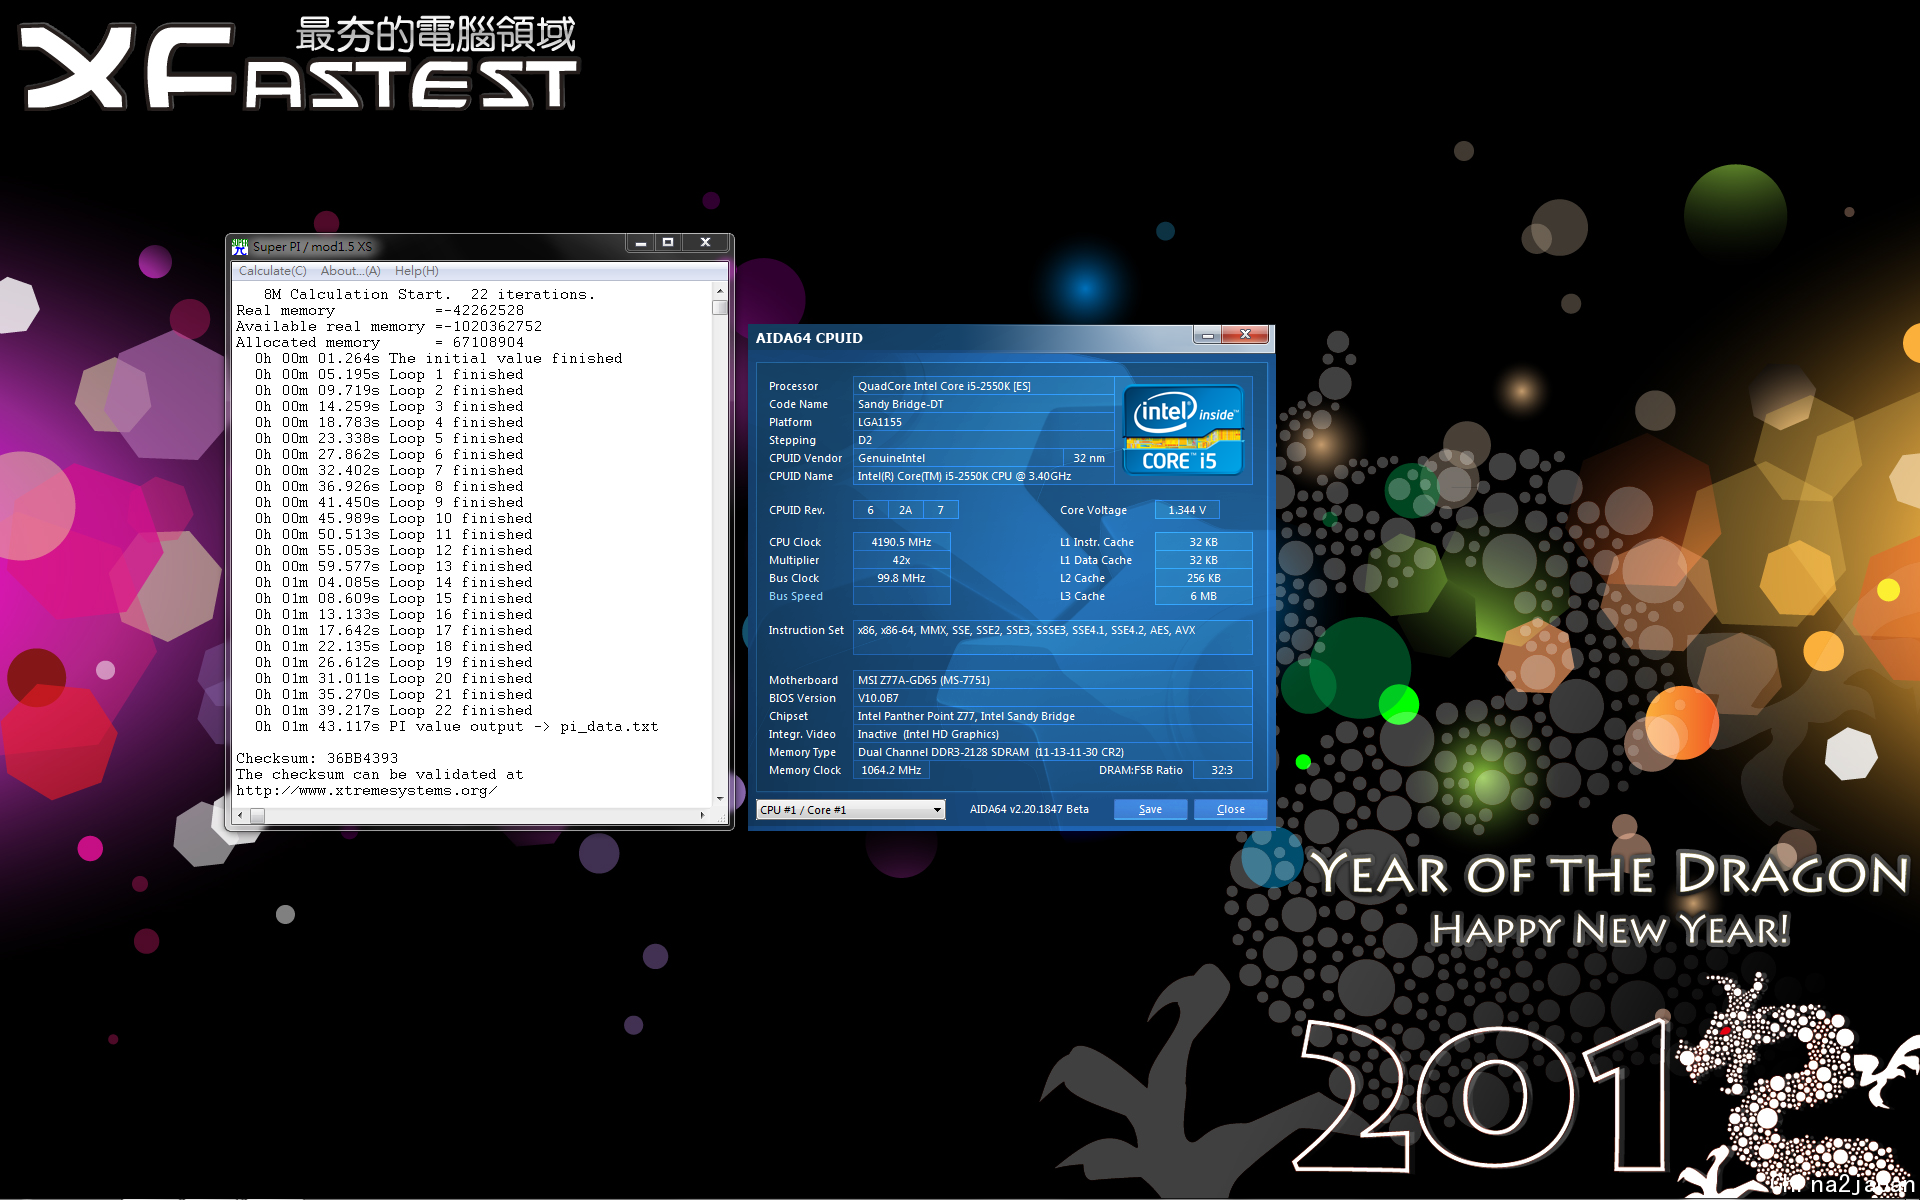Click the L3 Cache value 6 MB

point(1203,596)
